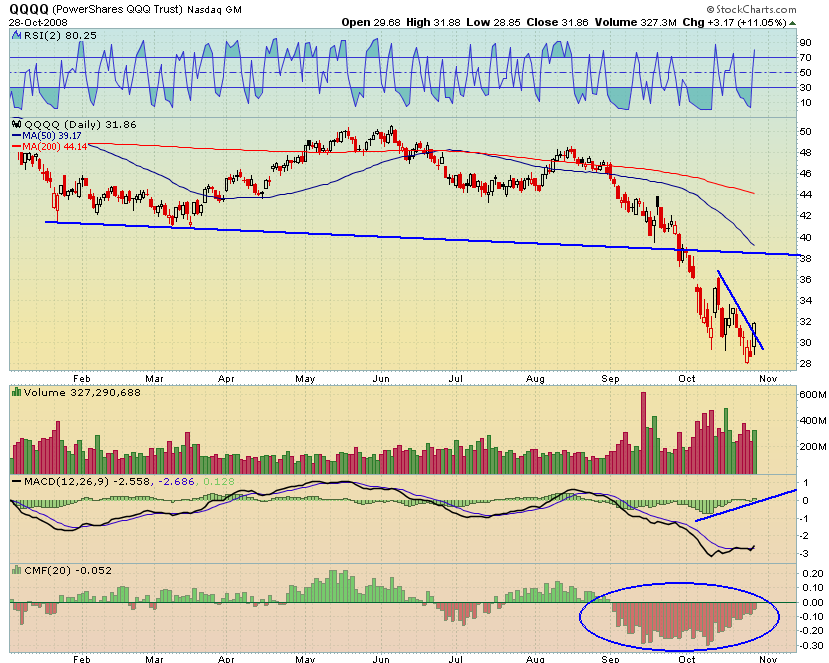Click the 90 level on RSI axis

[806, 42]
